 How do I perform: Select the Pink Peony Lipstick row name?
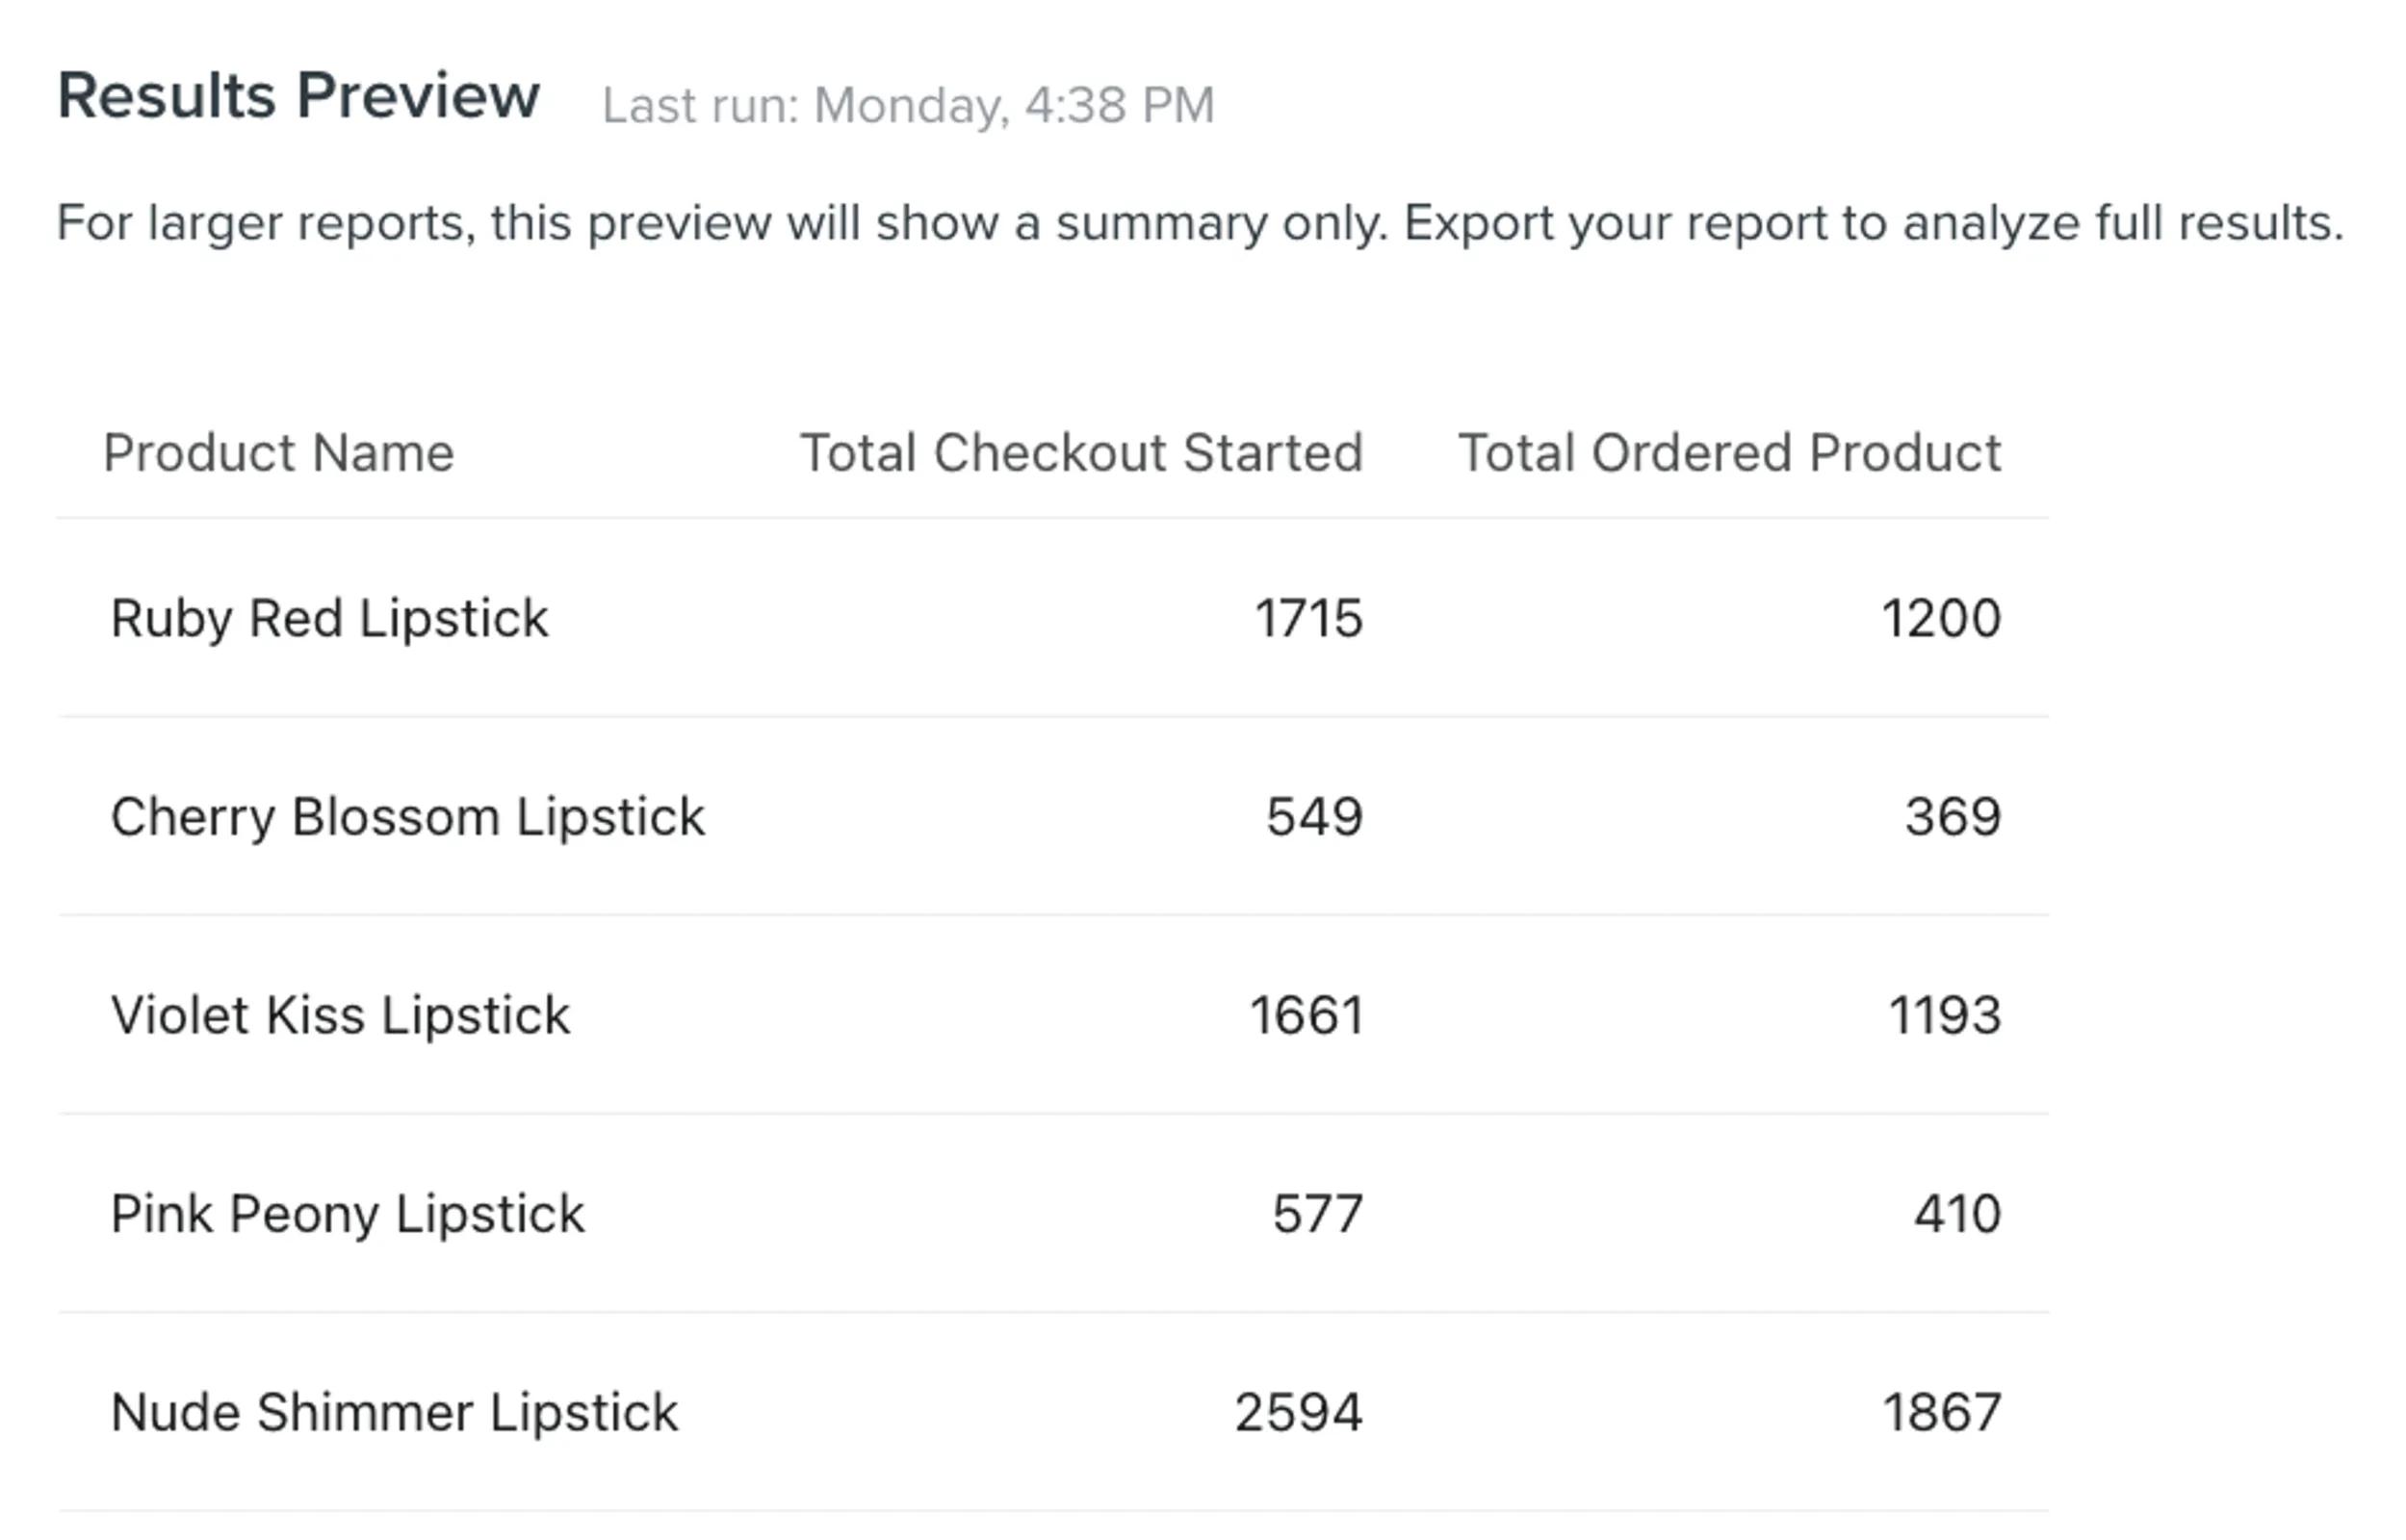tap(347, 1214)
